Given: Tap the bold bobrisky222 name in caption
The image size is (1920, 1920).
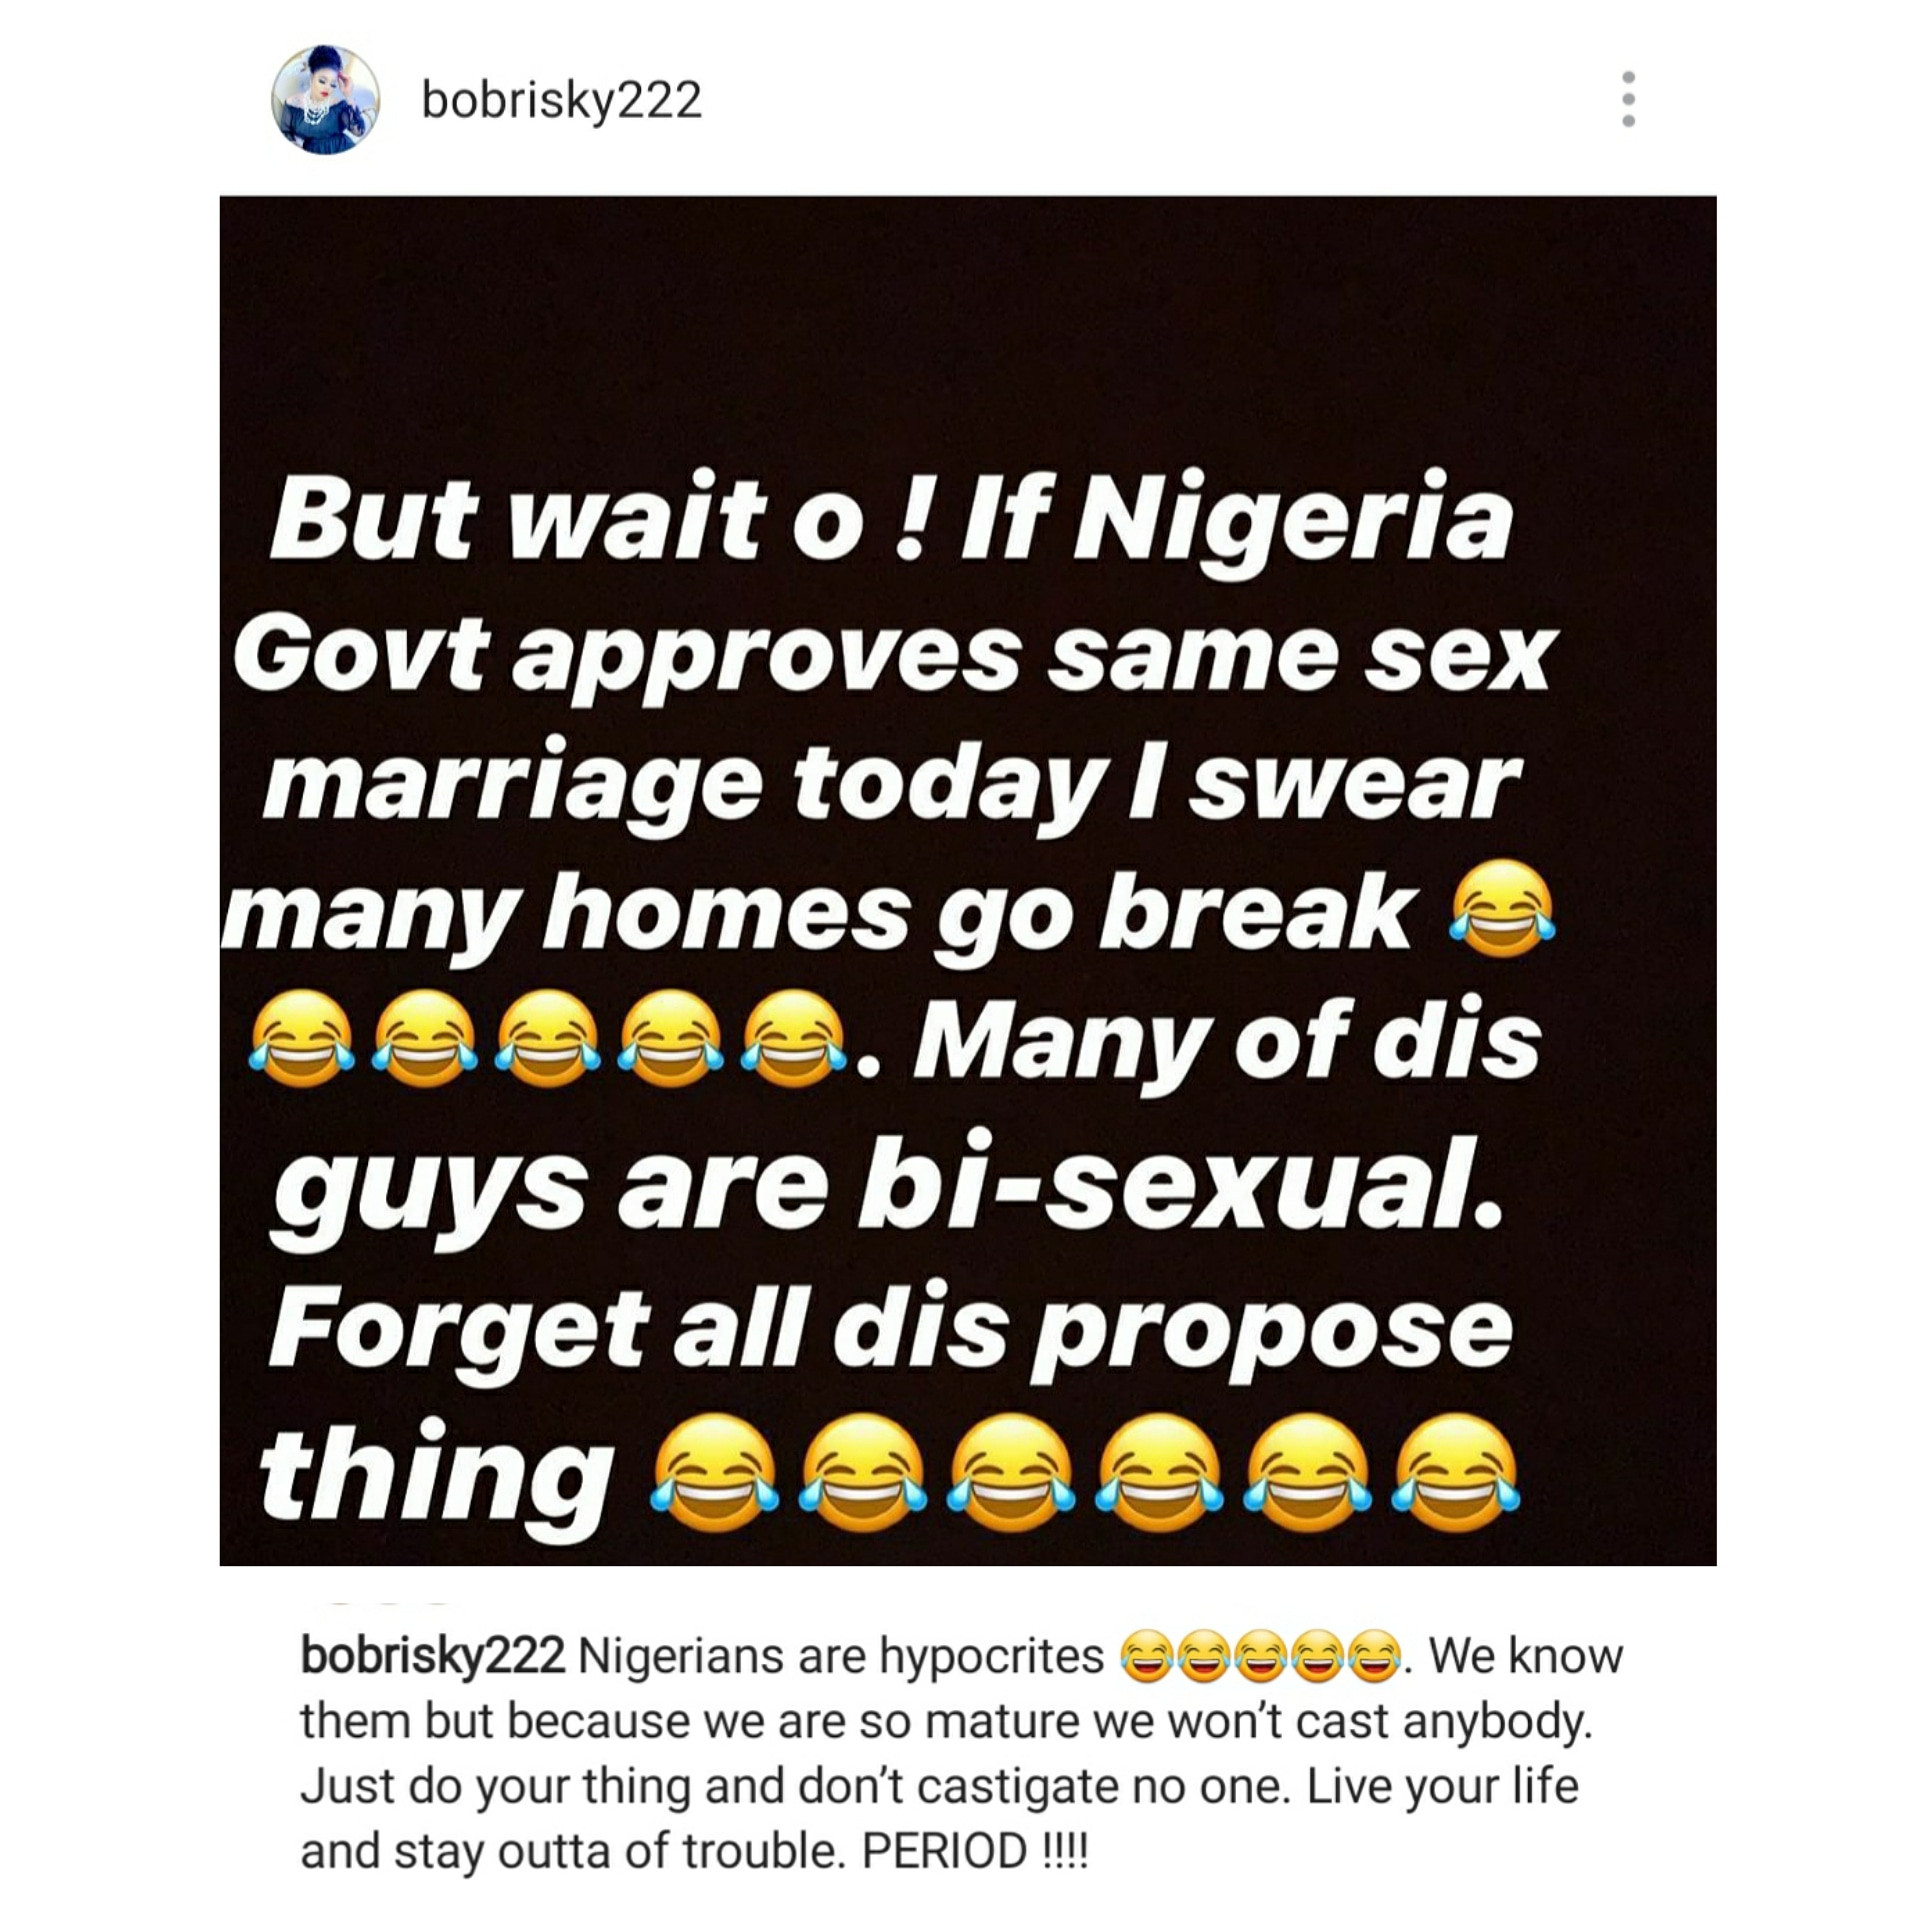Looking at the screenshot, I should [432, 1656].
